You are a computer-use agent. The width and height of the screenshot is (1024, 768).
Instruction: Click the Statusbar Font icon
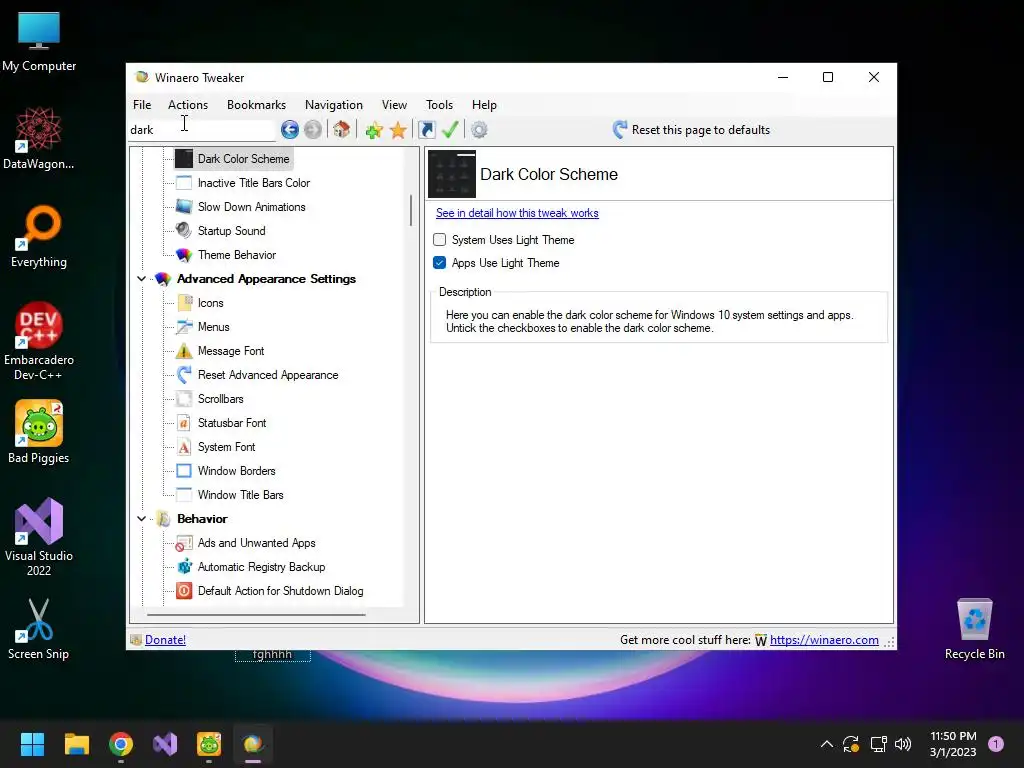tap(184, 423)
